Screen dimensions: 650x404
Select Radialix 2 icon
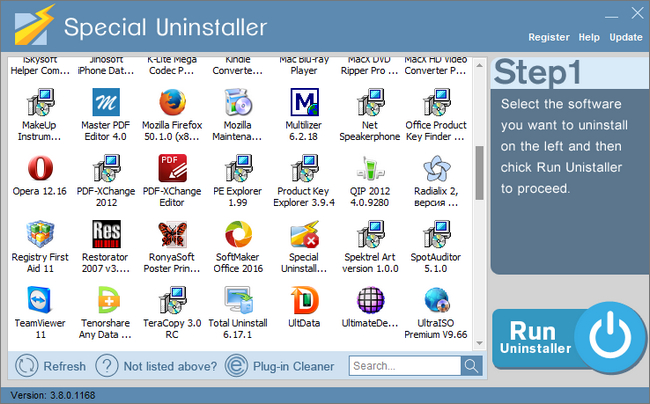point(436,168)
